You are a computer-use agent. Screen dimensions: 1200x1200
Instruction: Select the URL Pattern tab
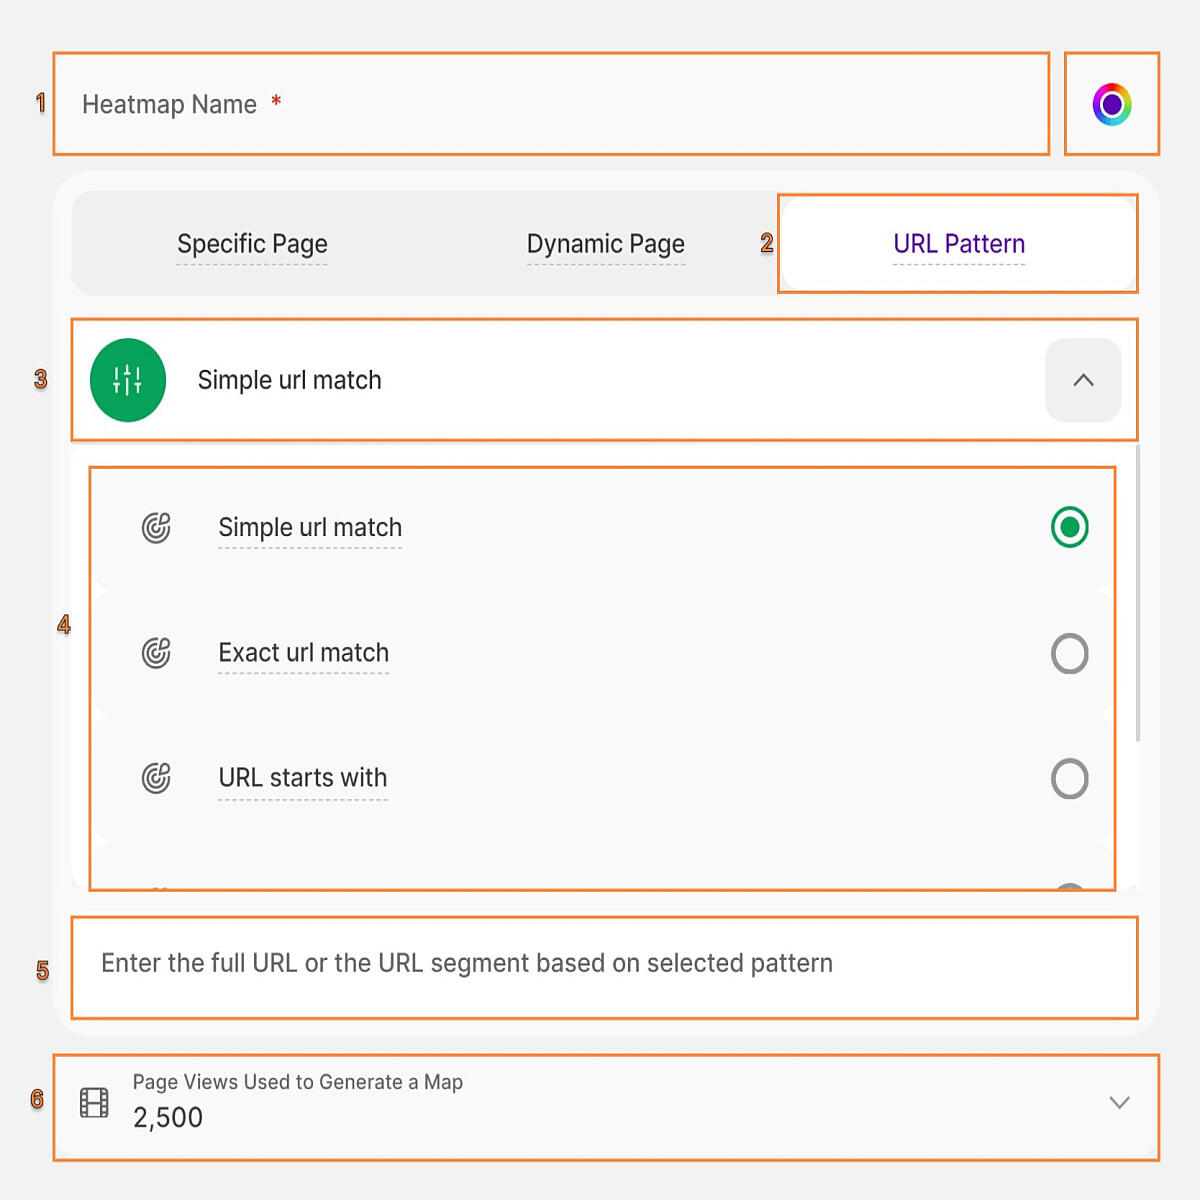tap(959, 244)
